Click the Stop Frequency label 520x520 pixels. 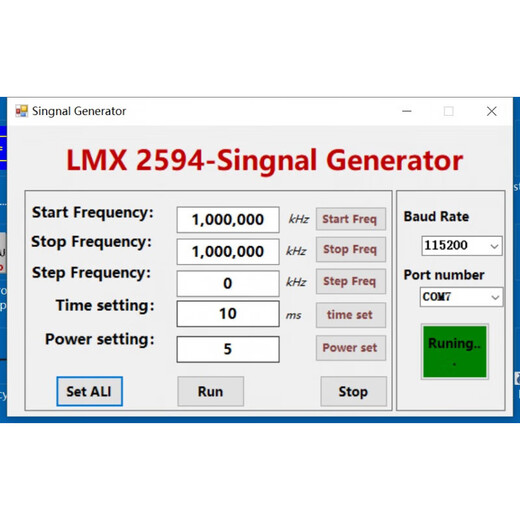(x=91, y=242)
